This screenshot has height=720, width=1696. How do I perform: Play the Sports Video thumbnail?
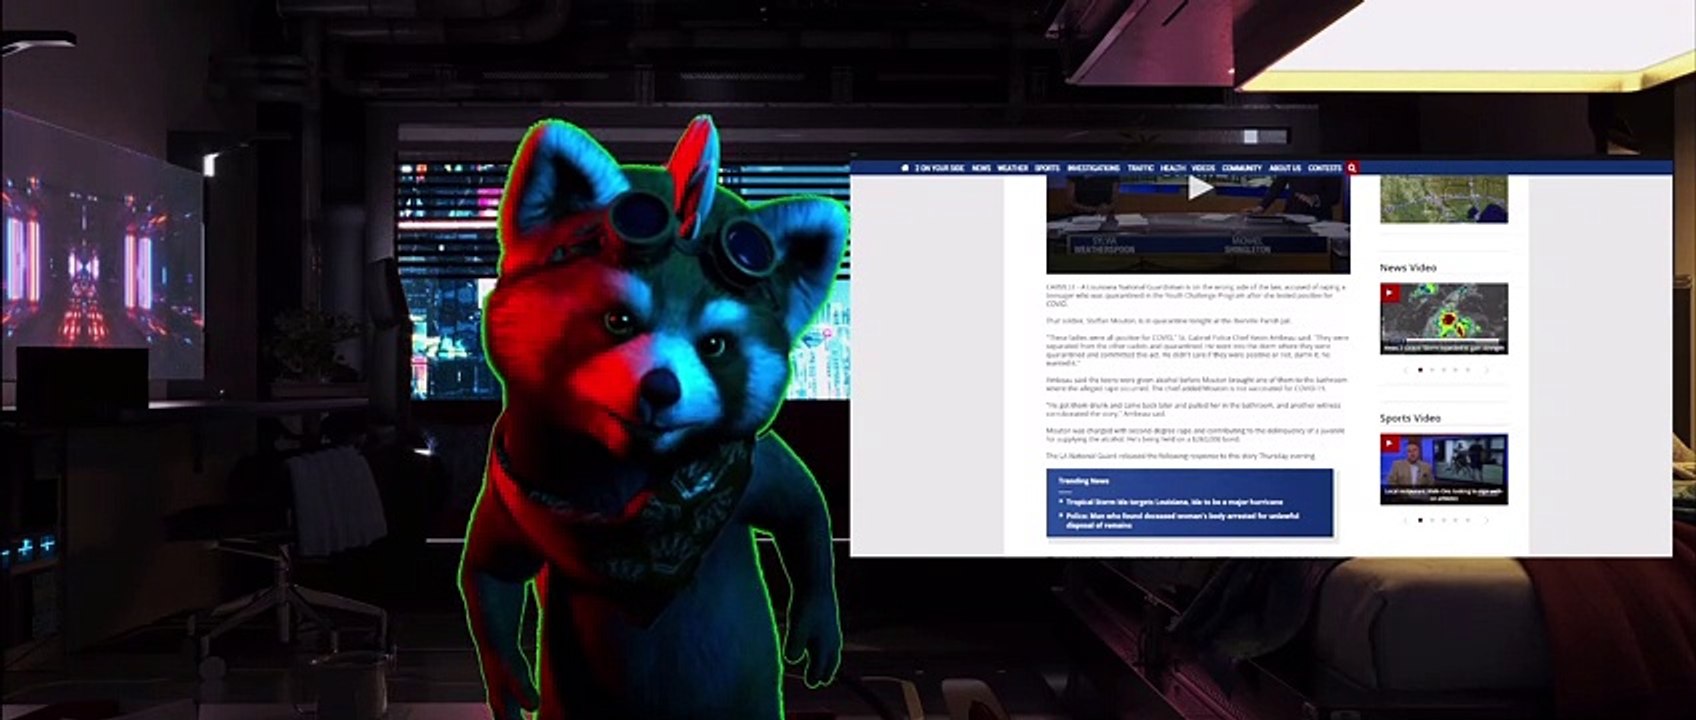(x=1444, y=469)
